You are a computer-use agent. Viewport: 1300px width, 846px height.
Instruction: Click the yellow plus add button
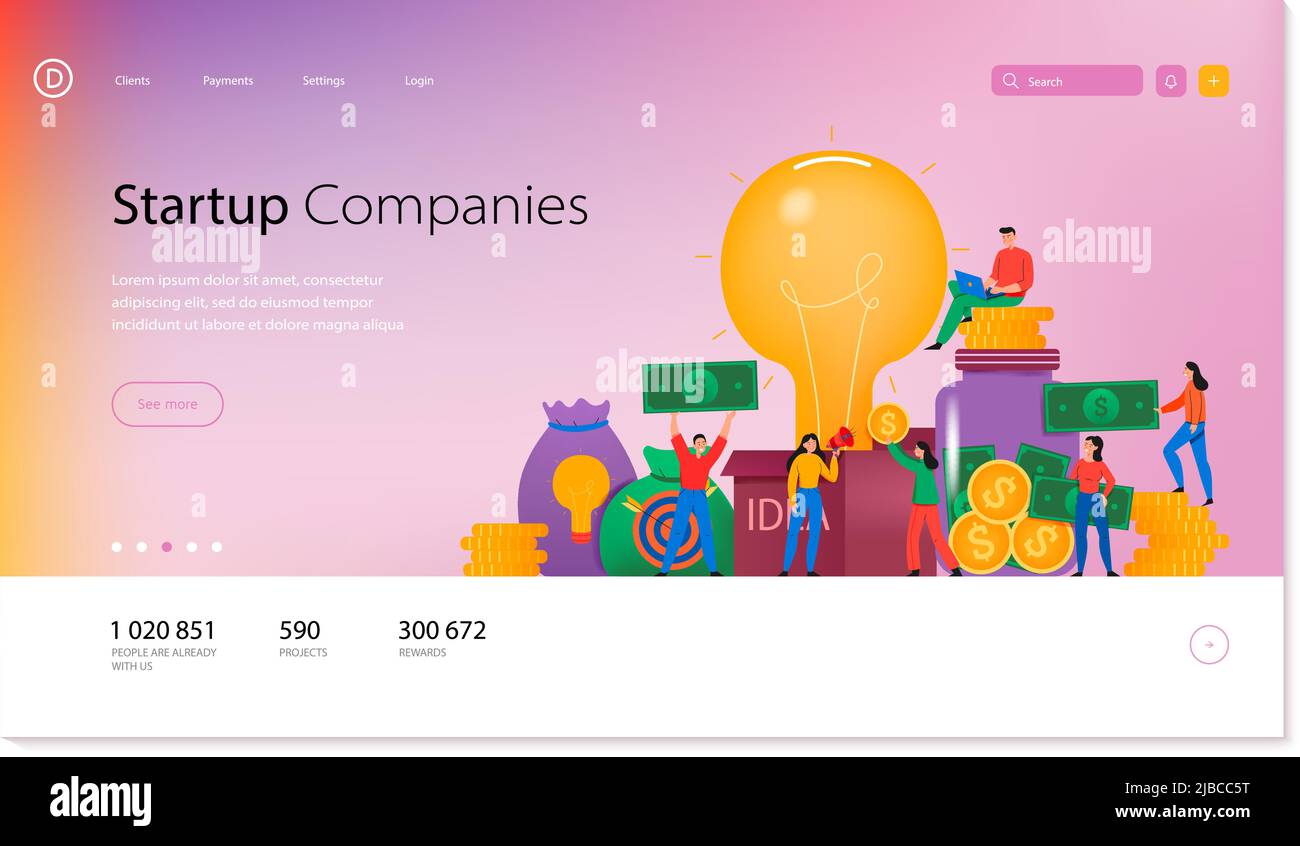[1213, 81]
